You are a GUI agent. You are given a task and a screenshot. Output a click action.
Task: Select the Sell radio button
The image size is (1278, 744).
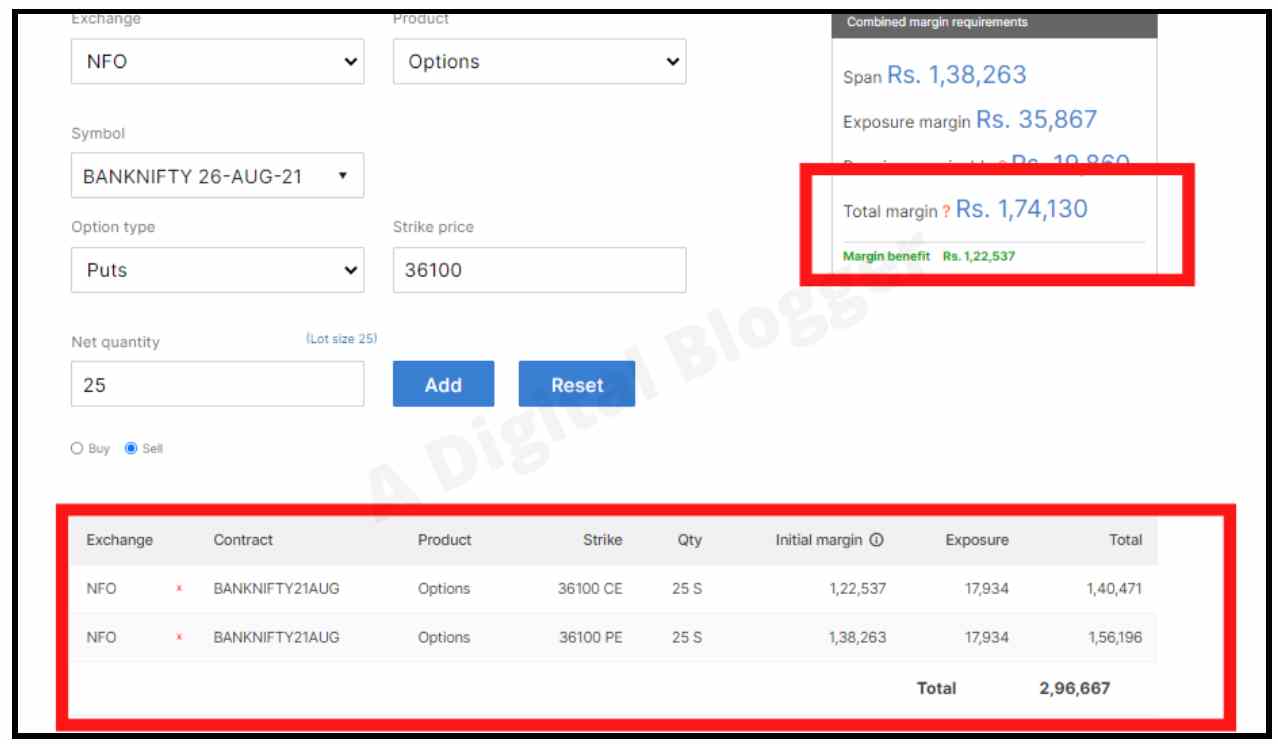pos(131,449)
